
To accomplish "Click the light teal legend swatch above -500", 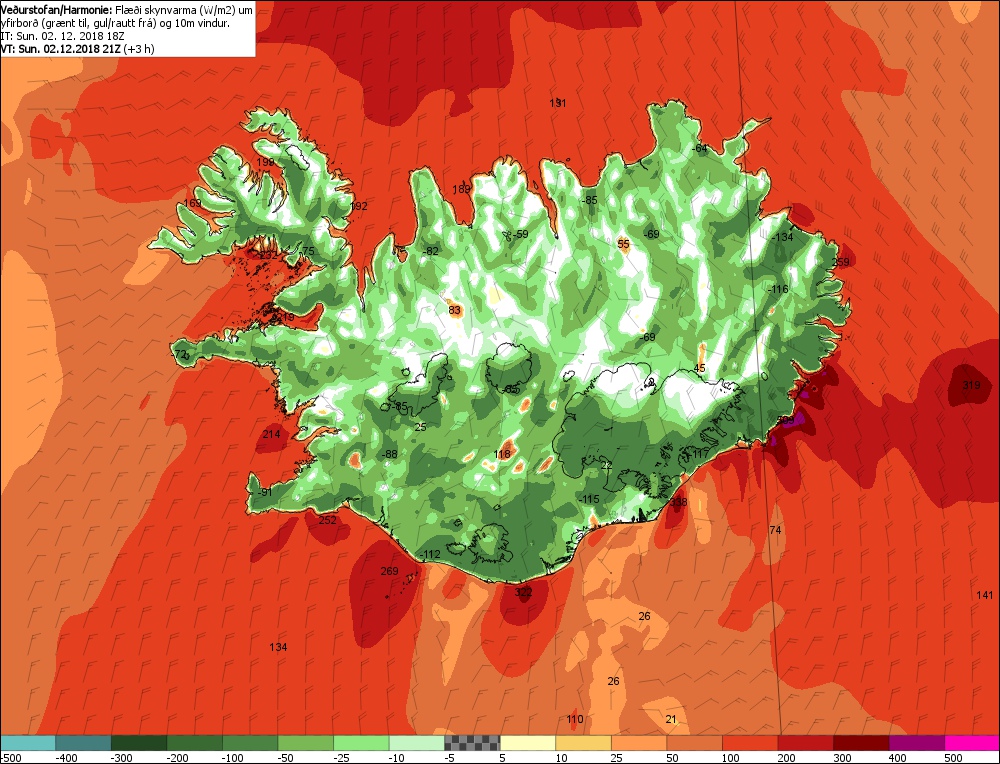I will click(x=27, y=742).
